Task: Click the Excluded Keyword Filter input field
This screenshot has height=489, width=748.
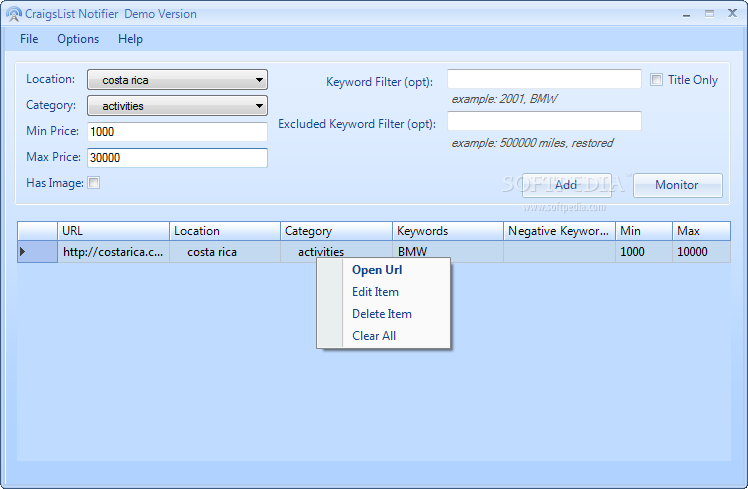Action: [x=544, y=121]
